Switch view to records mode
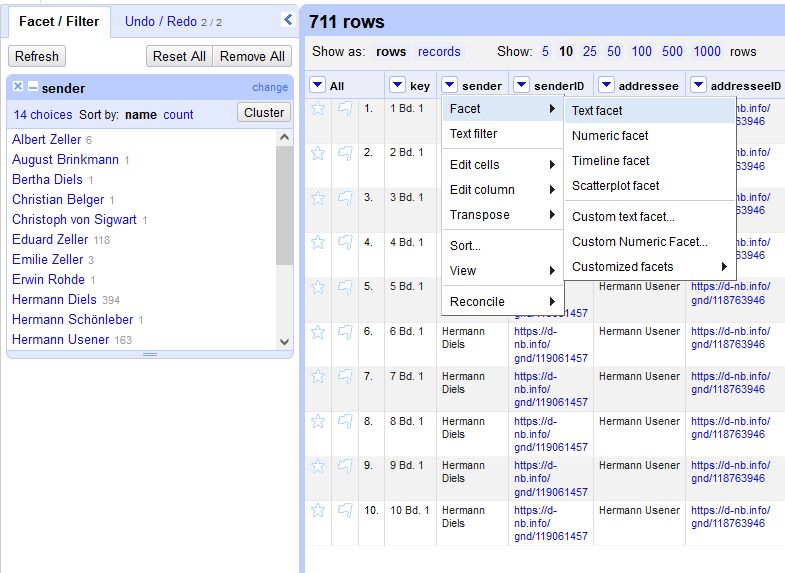The height and width of the screenshot is (573, 785). click(x=439, y=51)
